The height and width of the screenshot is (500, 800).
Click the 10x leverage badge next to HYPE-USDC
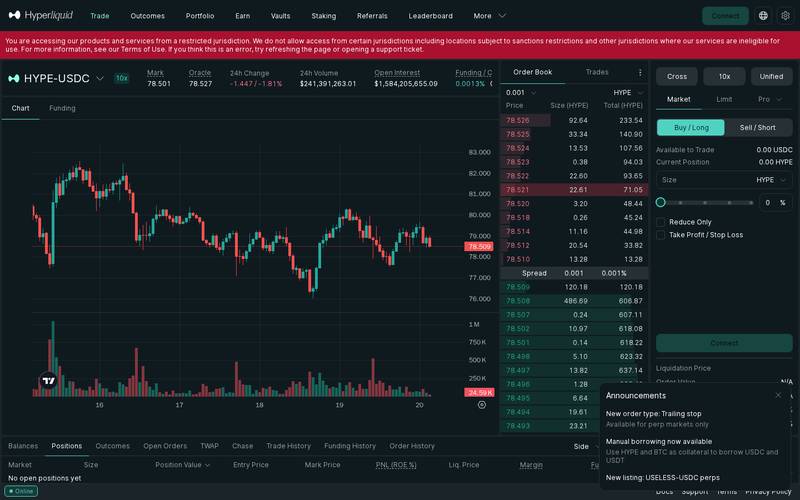click(121, 78)
